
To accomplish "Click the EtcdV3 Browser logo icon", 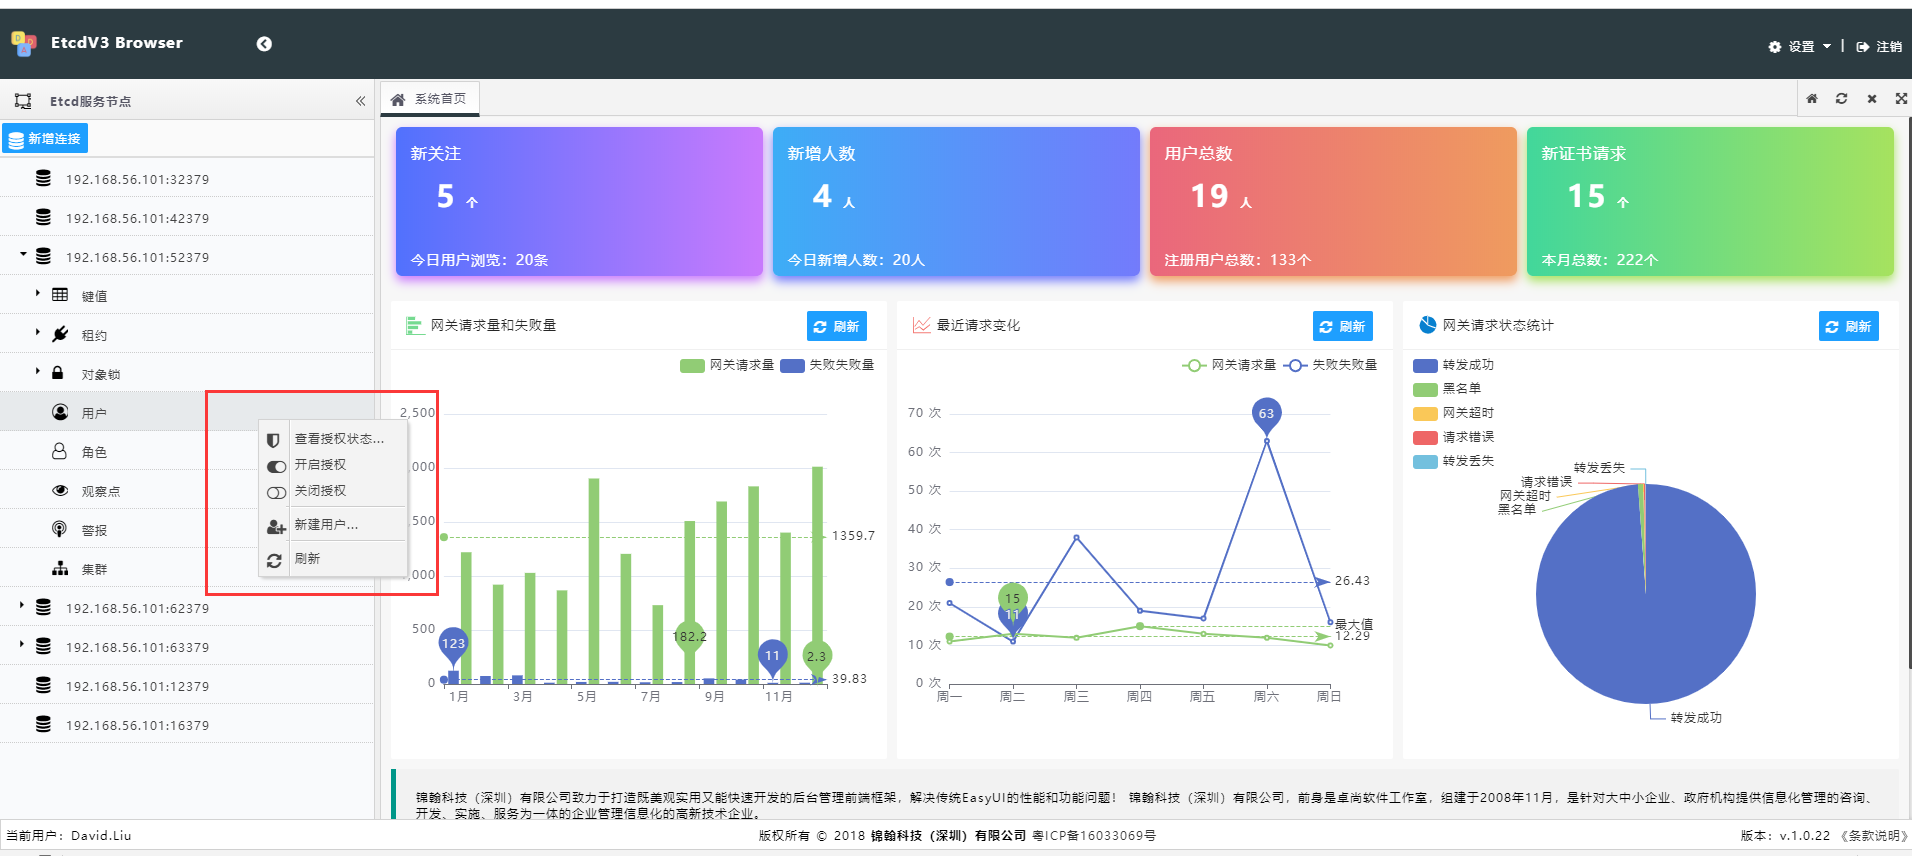I will (x=24, y=43).
